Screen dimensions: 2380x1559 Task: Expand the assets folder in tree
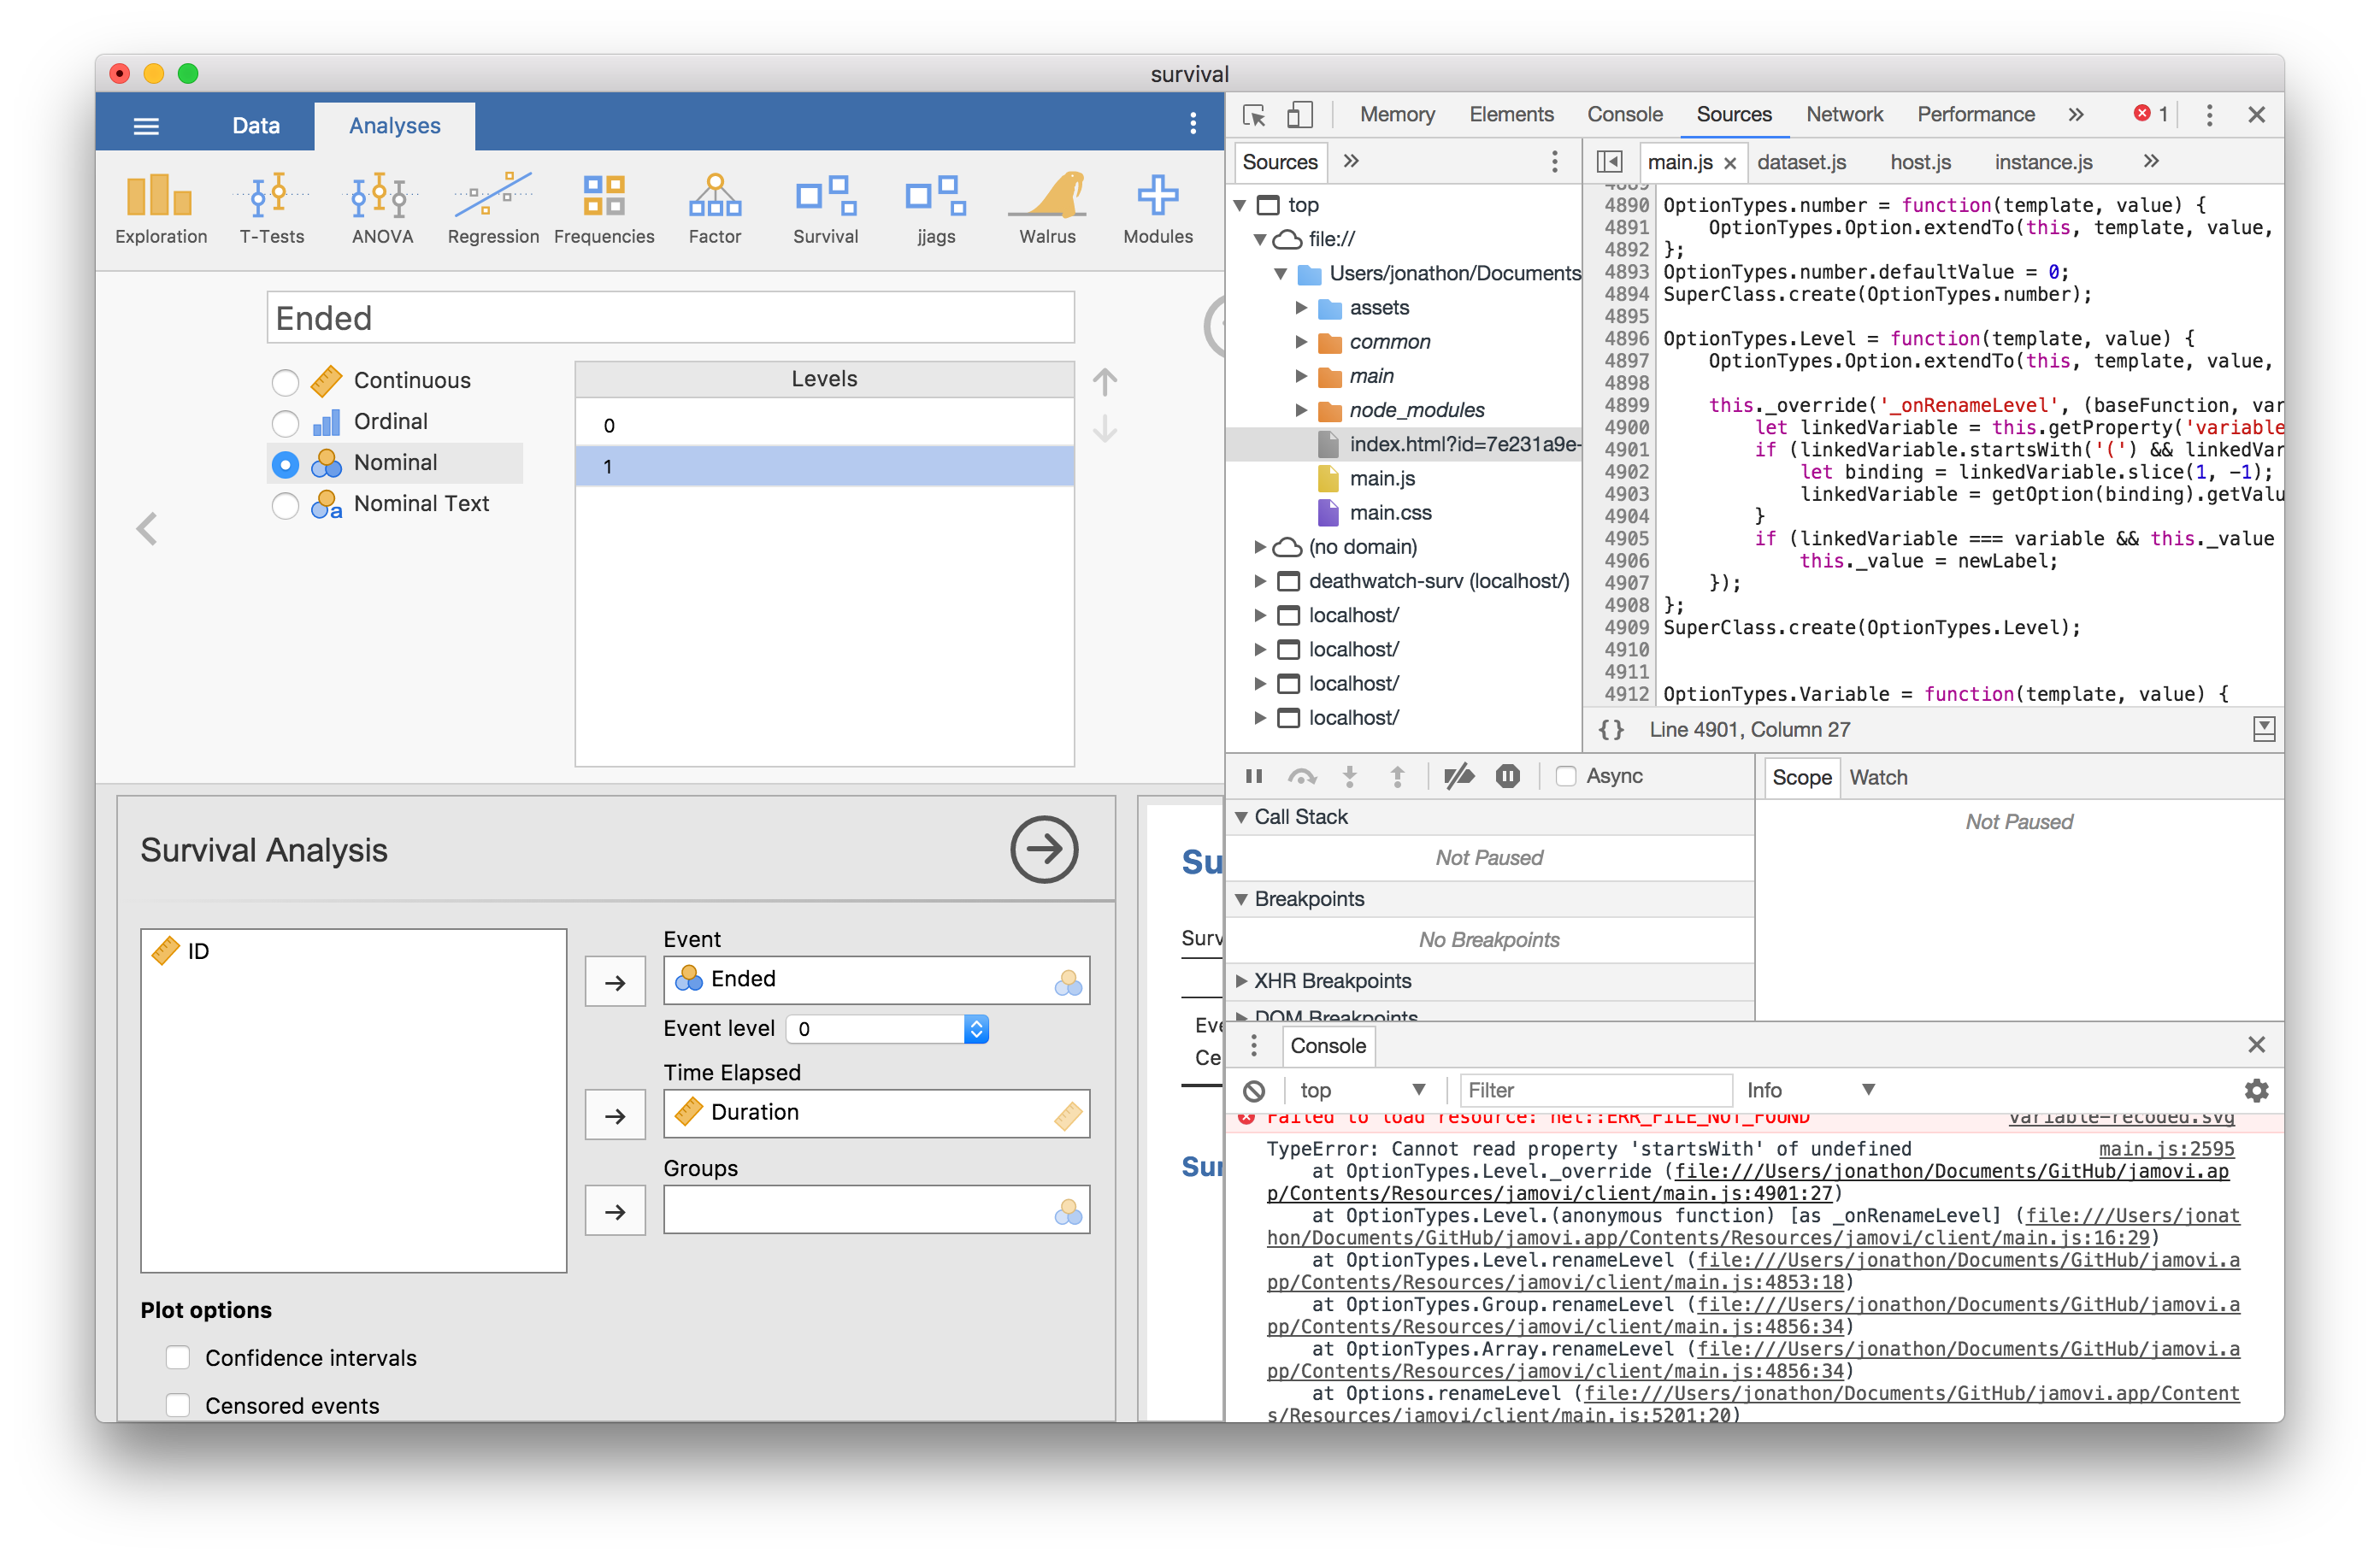pyautogui.click(x=1301, y=308)
